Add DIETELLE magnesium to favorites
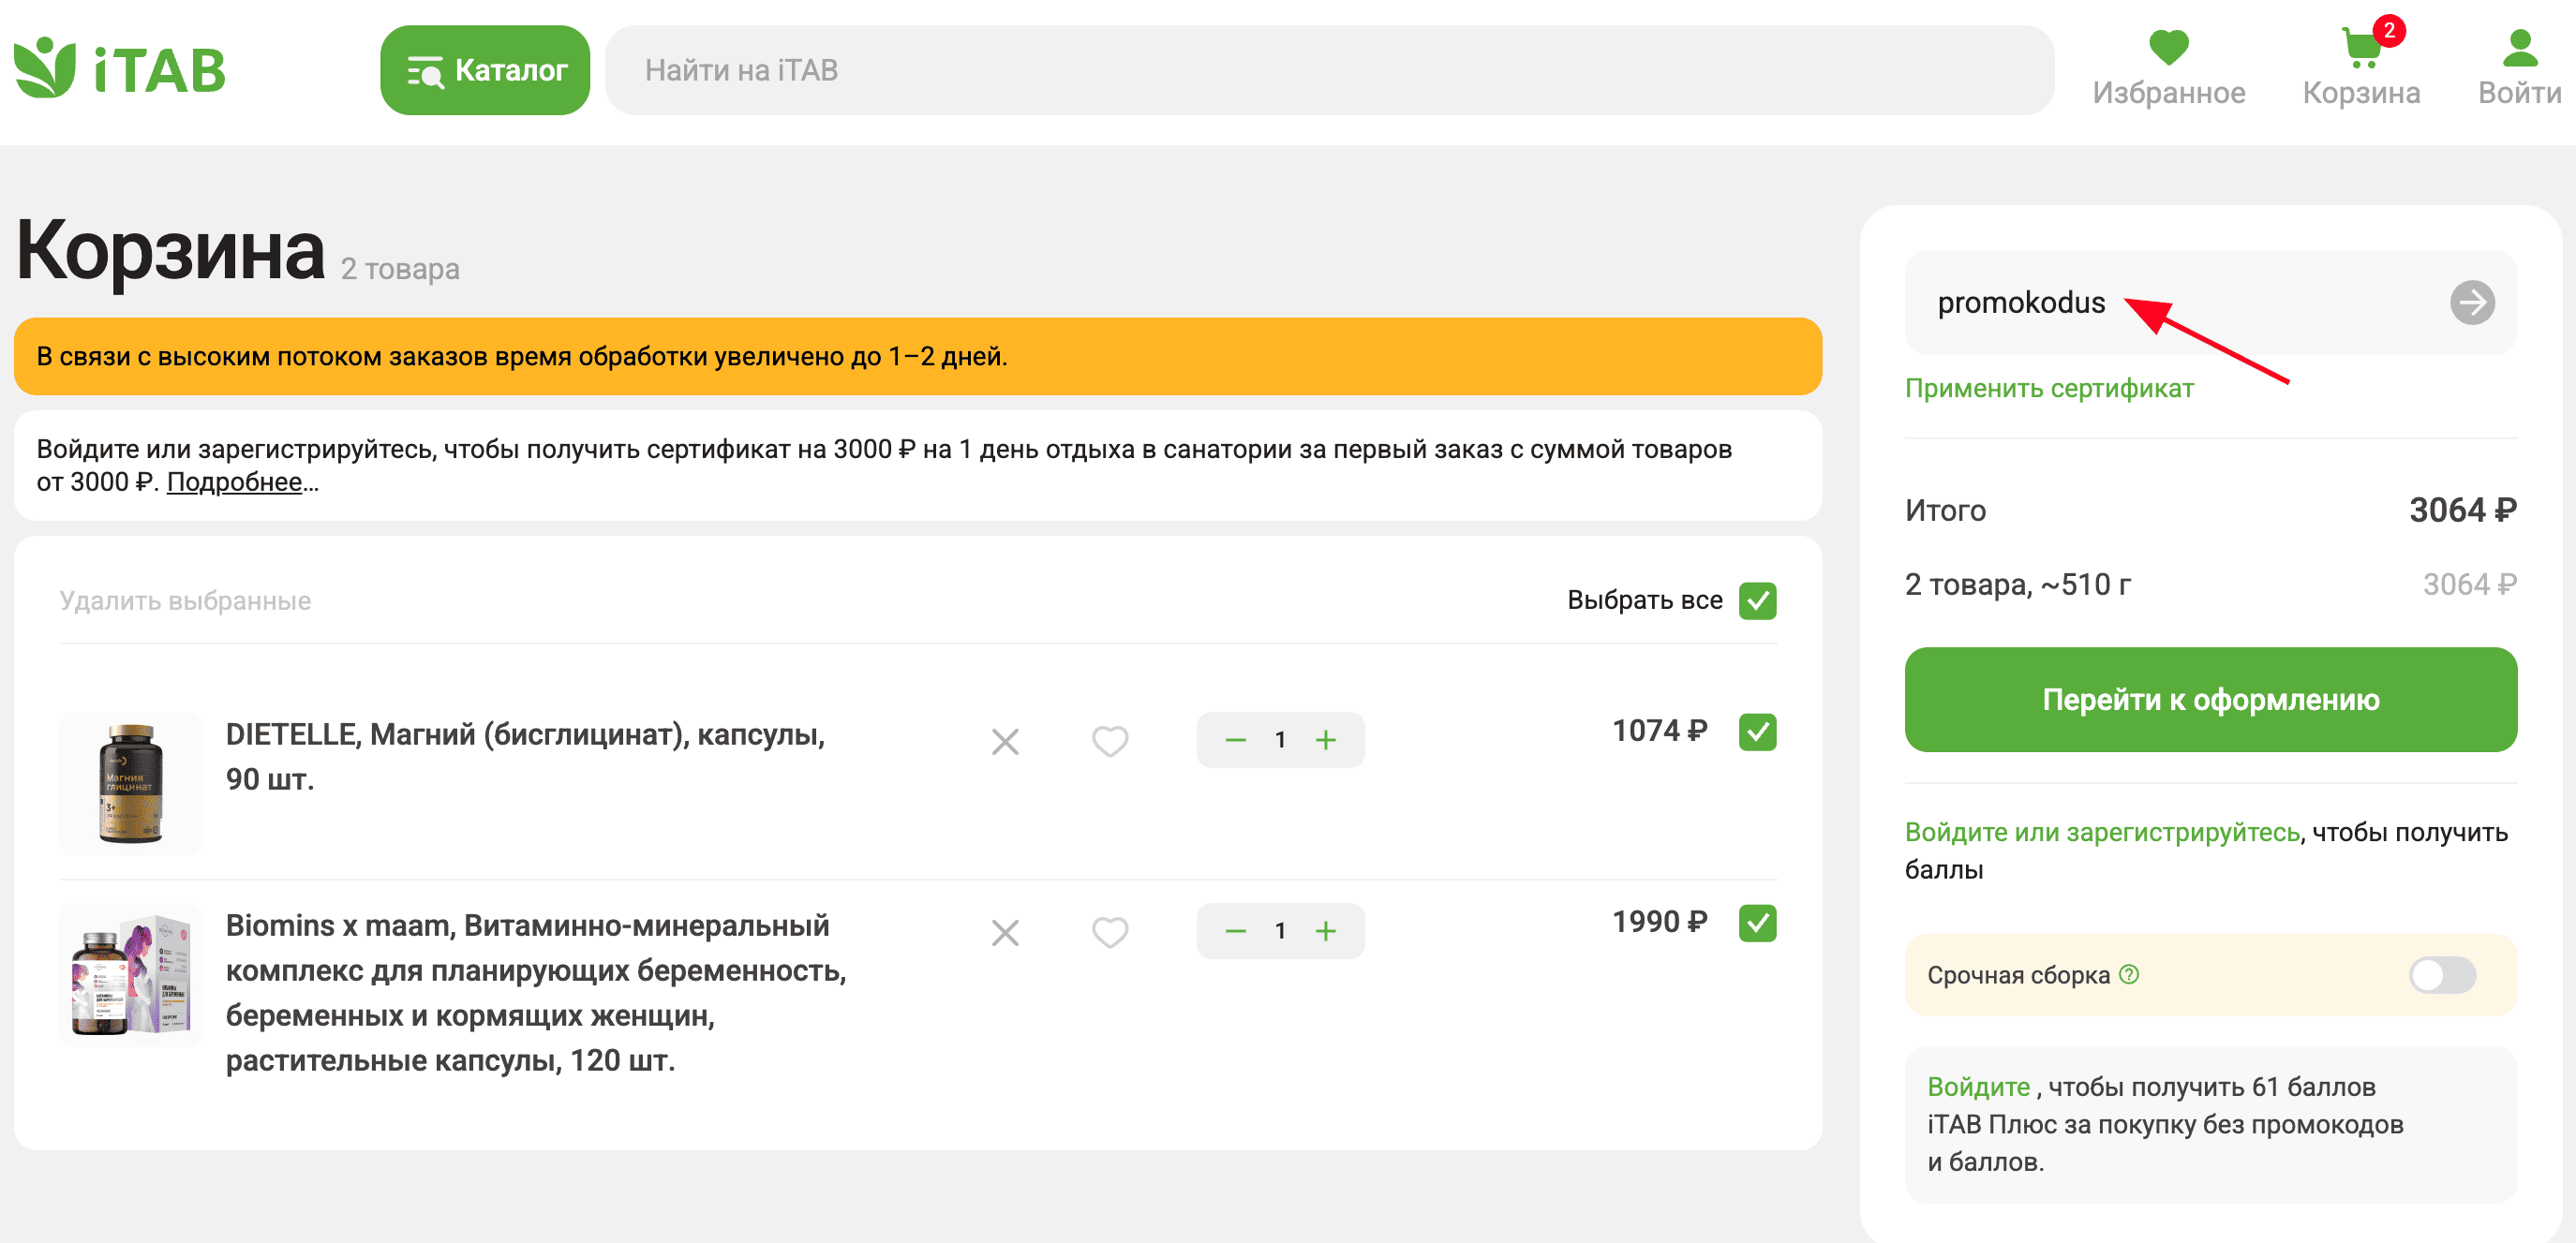This screenshot has height=1243, width=2576. point(1109,740)
